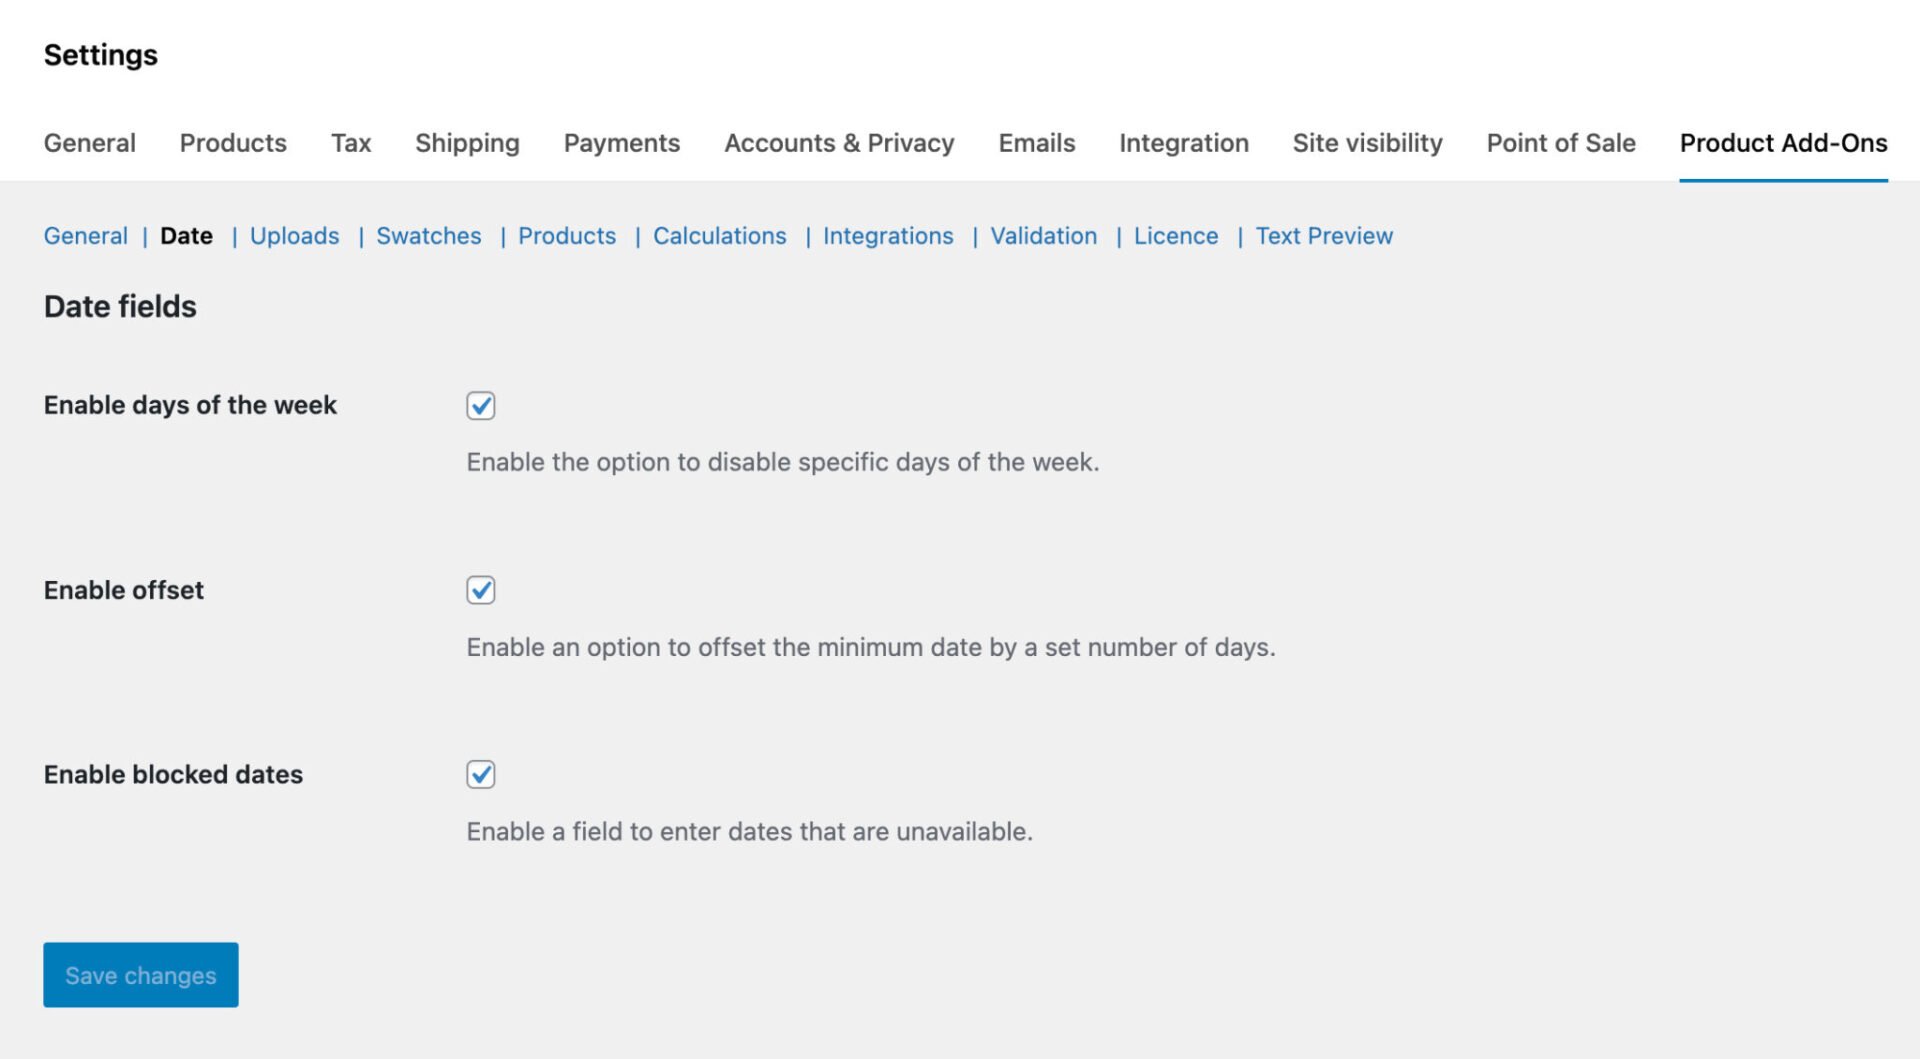Open the Validation settings

click(1043, 236)
